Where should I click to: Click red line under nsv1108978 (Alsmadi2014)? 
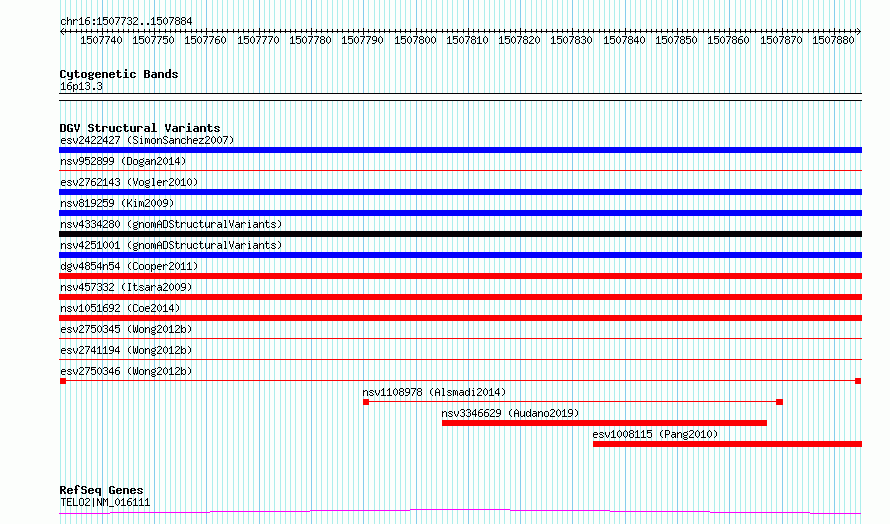click(x=573, y=402)
